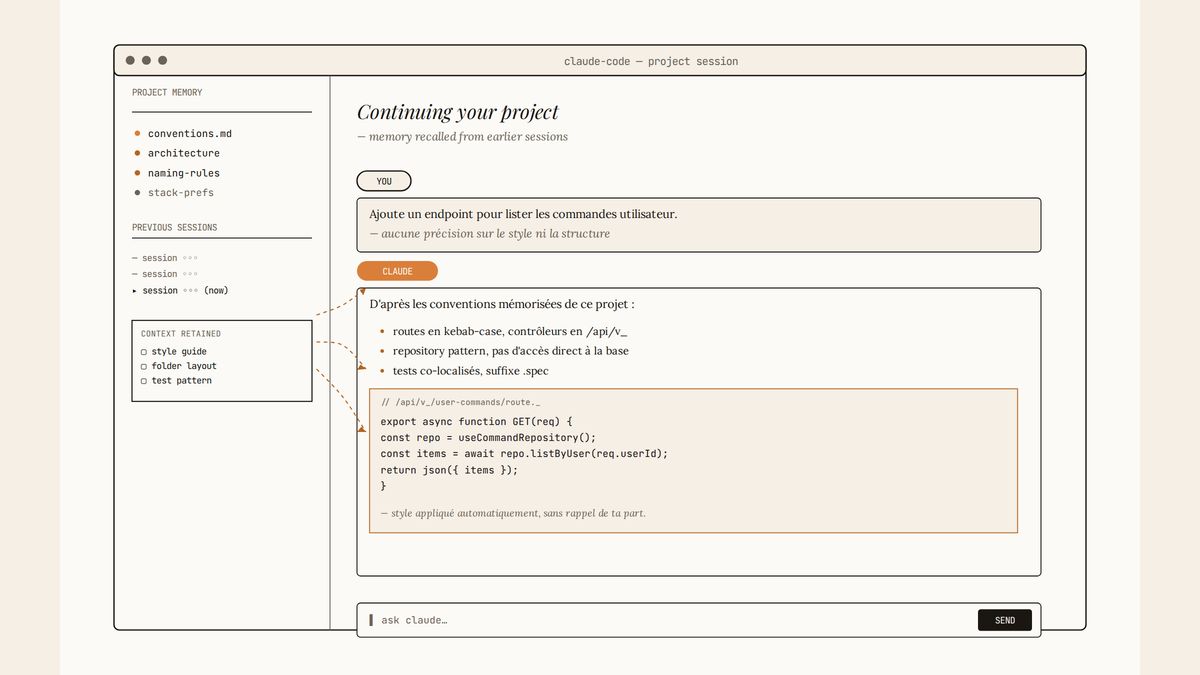
Task: Select the stack-prefs memory item
Action: tap(181, 192)
